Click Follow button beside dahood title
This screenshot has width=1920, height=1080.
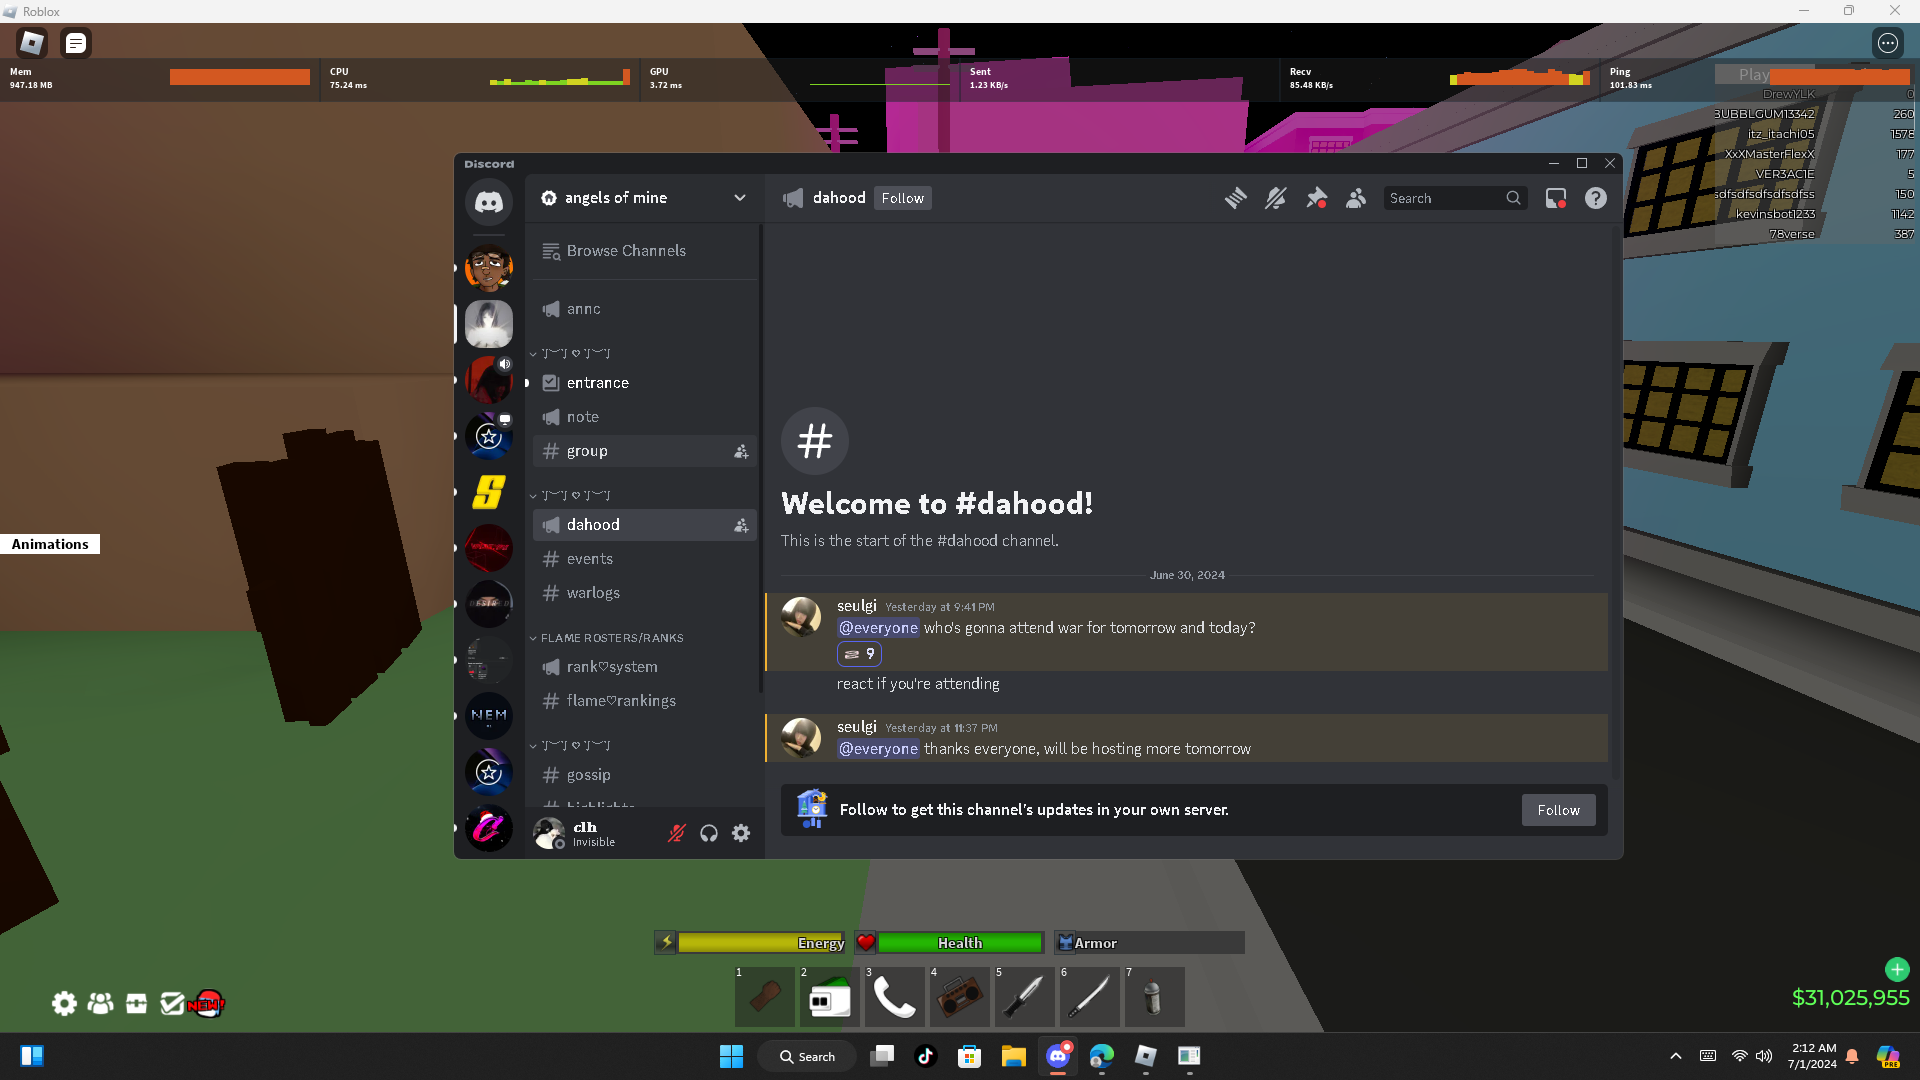[903, 198]
